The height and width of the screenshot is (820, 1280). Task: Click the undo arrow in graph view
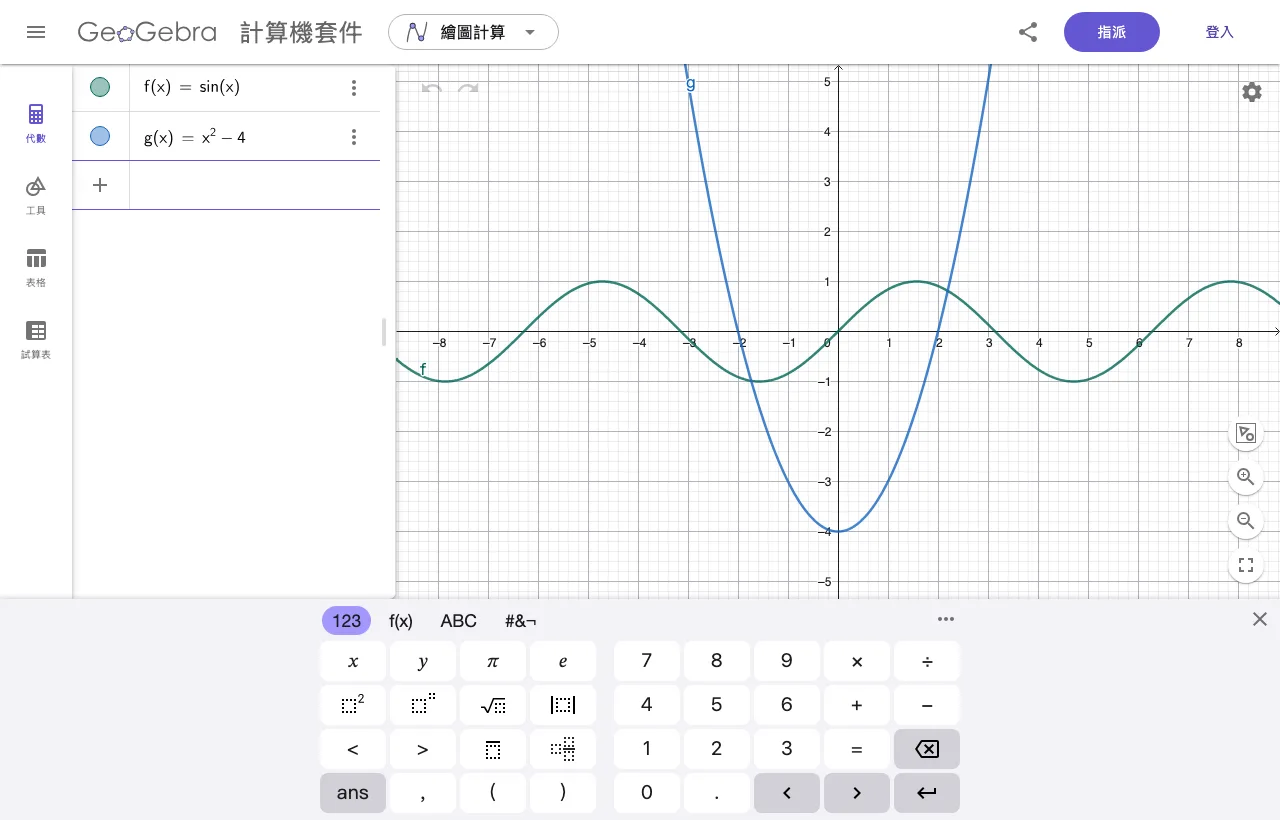[432, 88]
